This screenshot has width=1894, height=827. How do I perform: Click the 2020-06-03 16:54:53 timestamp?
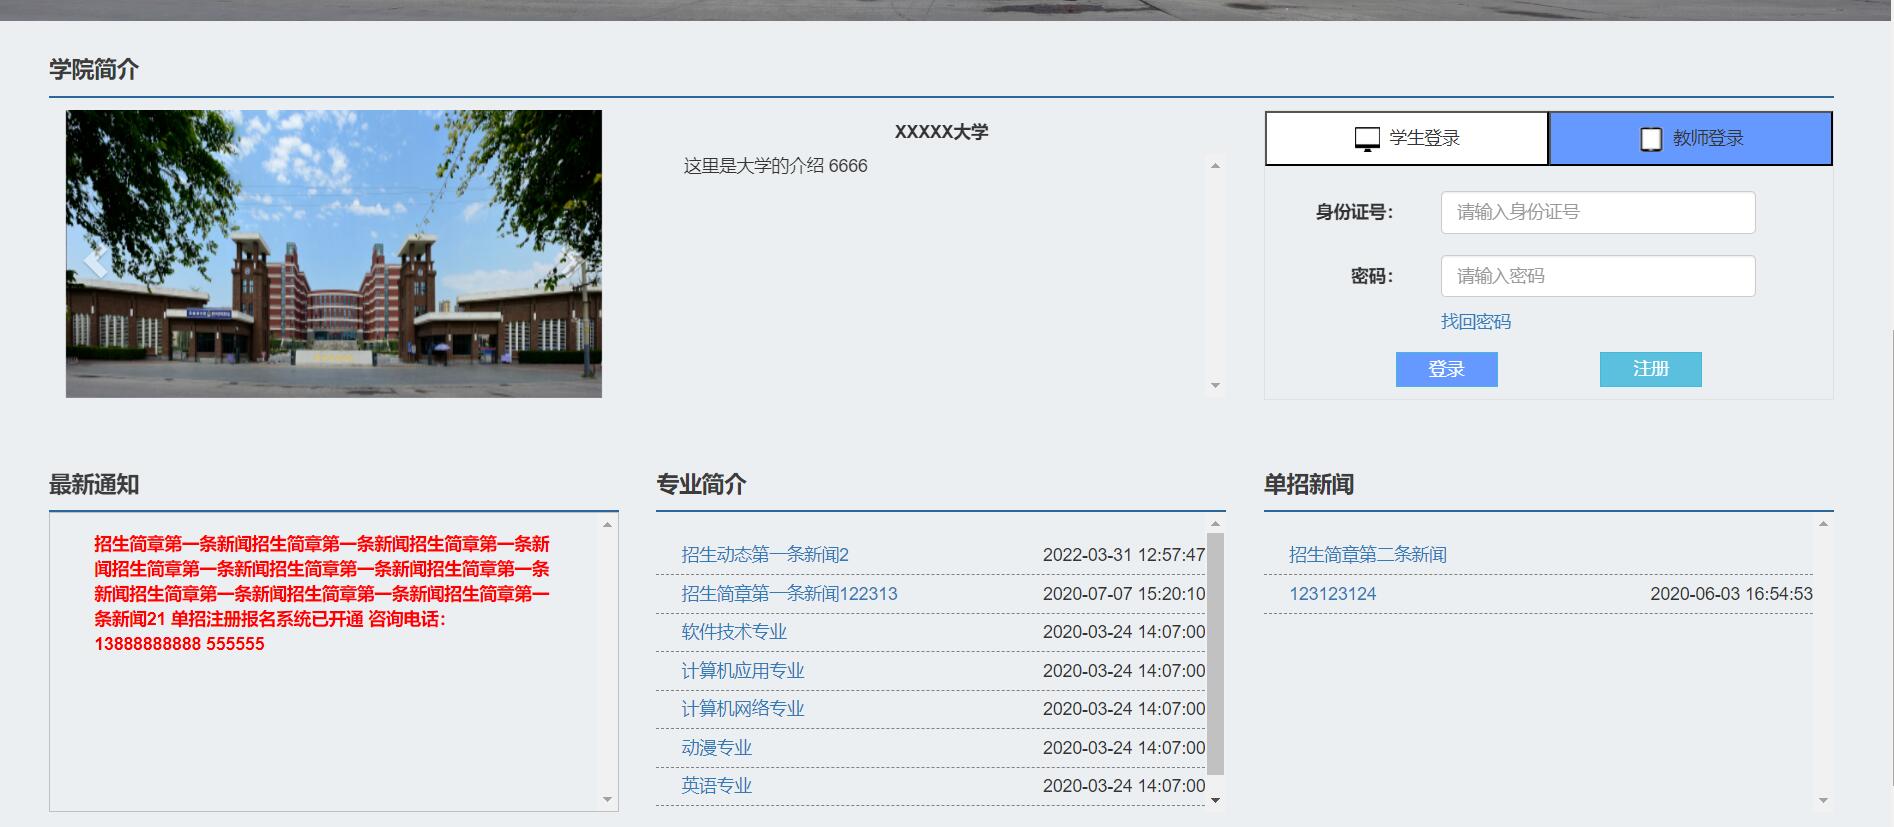[x=1731, y=594]
